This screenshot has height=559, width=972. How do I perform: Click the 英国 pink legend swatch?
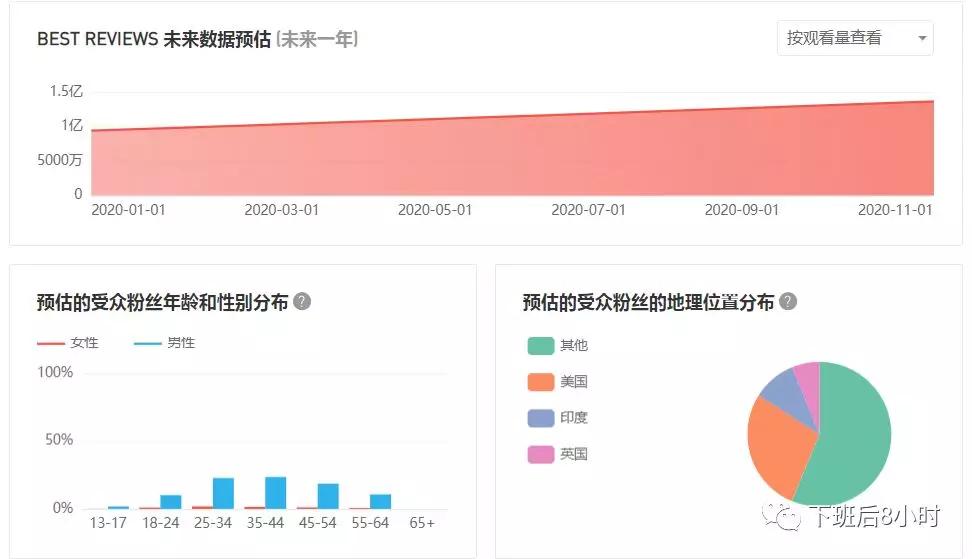pos(540,454)
